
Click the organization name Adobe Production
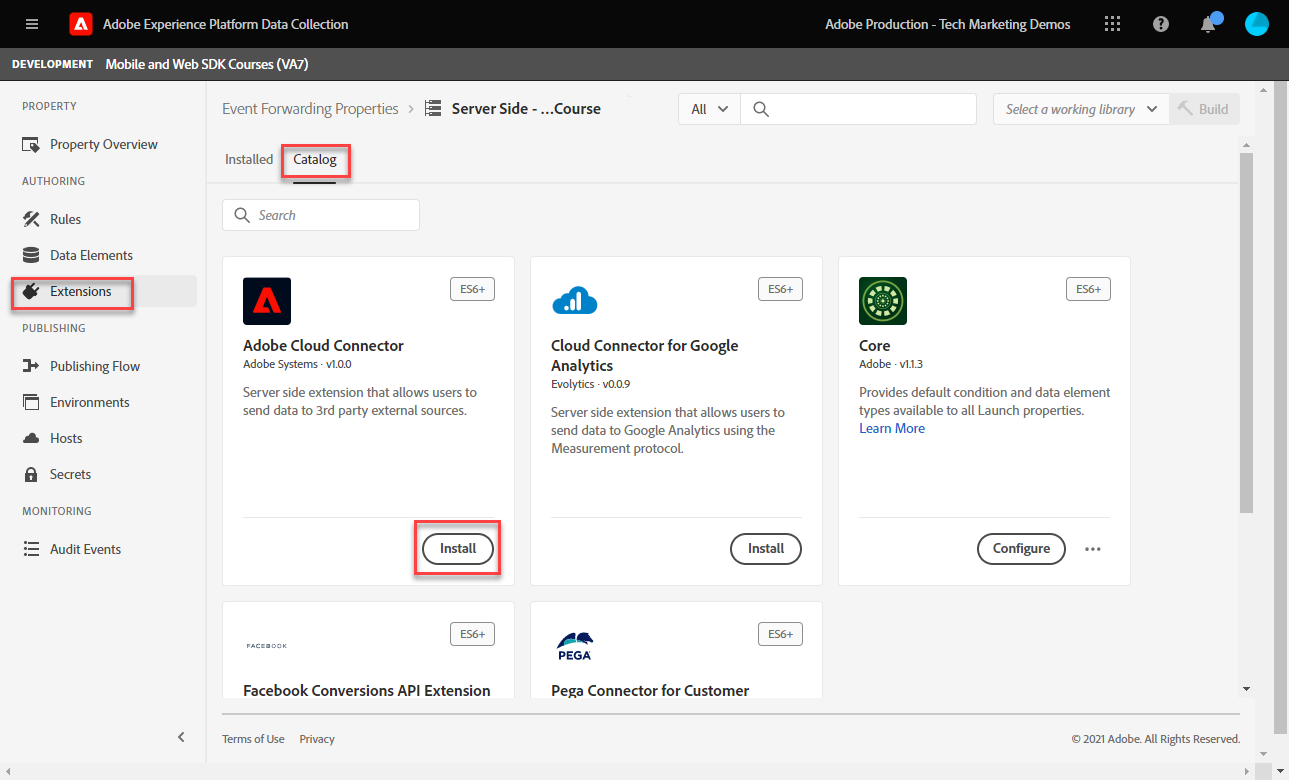coord(948,24)
